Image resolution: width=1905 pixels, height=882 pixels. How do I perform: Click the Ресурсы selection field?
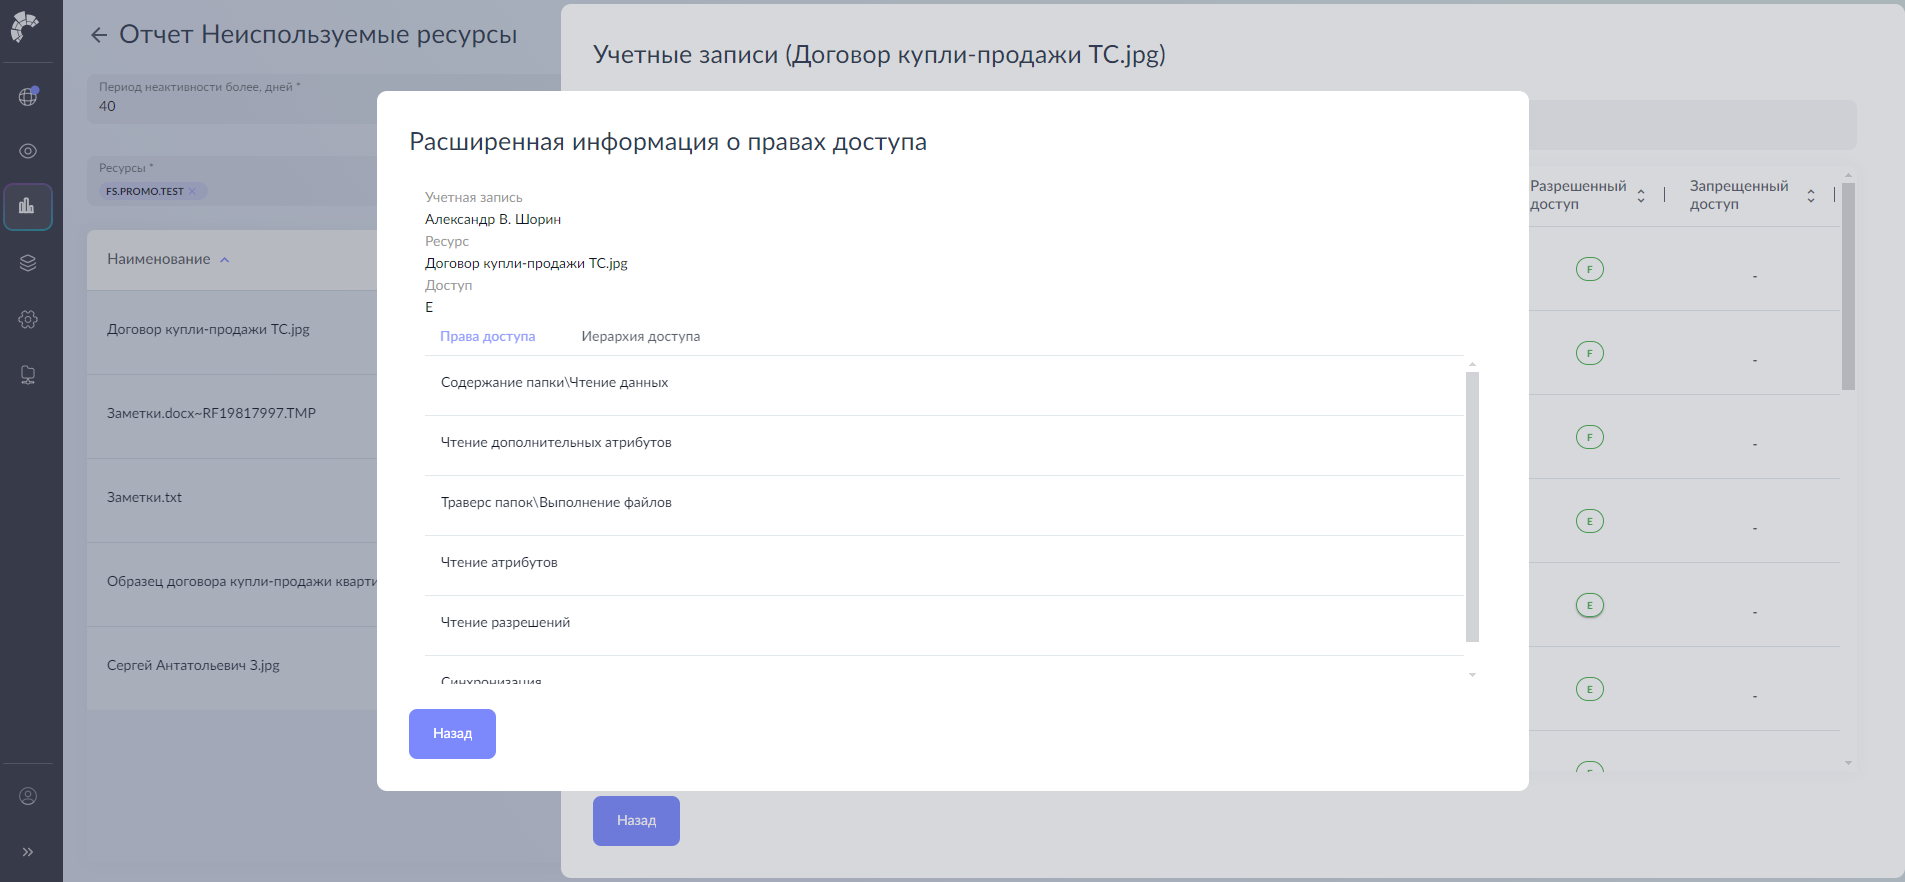click(x=232, y=181)
